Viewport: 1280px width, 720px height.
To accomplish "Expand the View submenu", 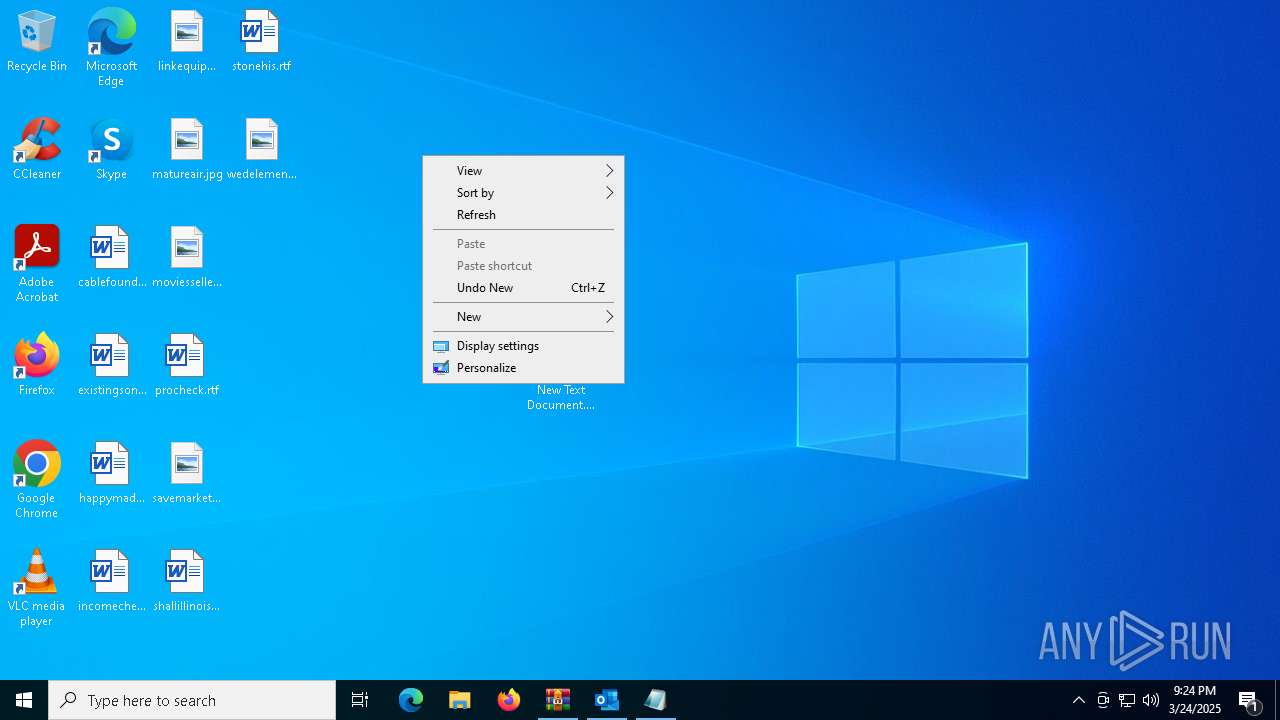I will coord(523,171).
